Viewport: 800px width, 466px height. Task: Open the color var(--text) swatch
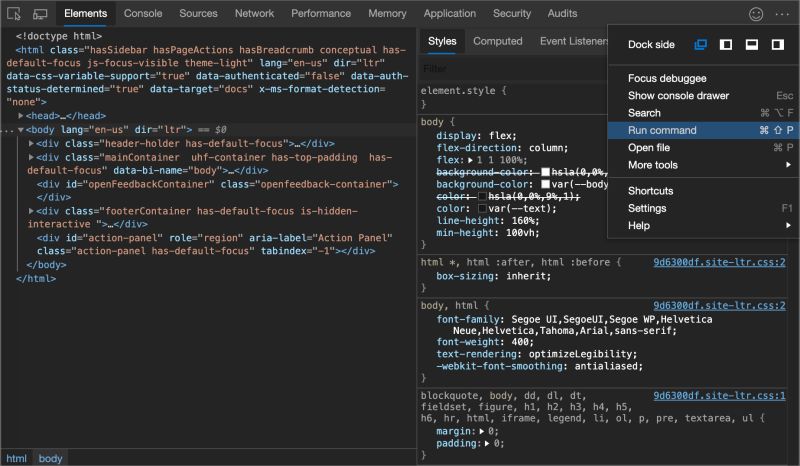[x=482, y=209]
